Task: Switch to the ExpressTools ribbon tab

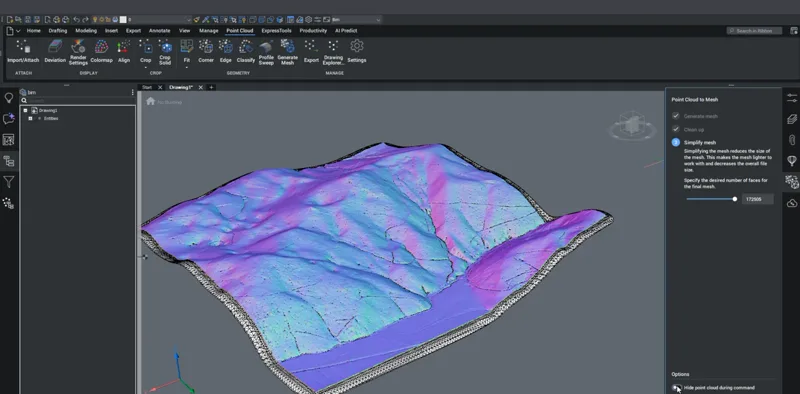Action: [x=277, y=31]
